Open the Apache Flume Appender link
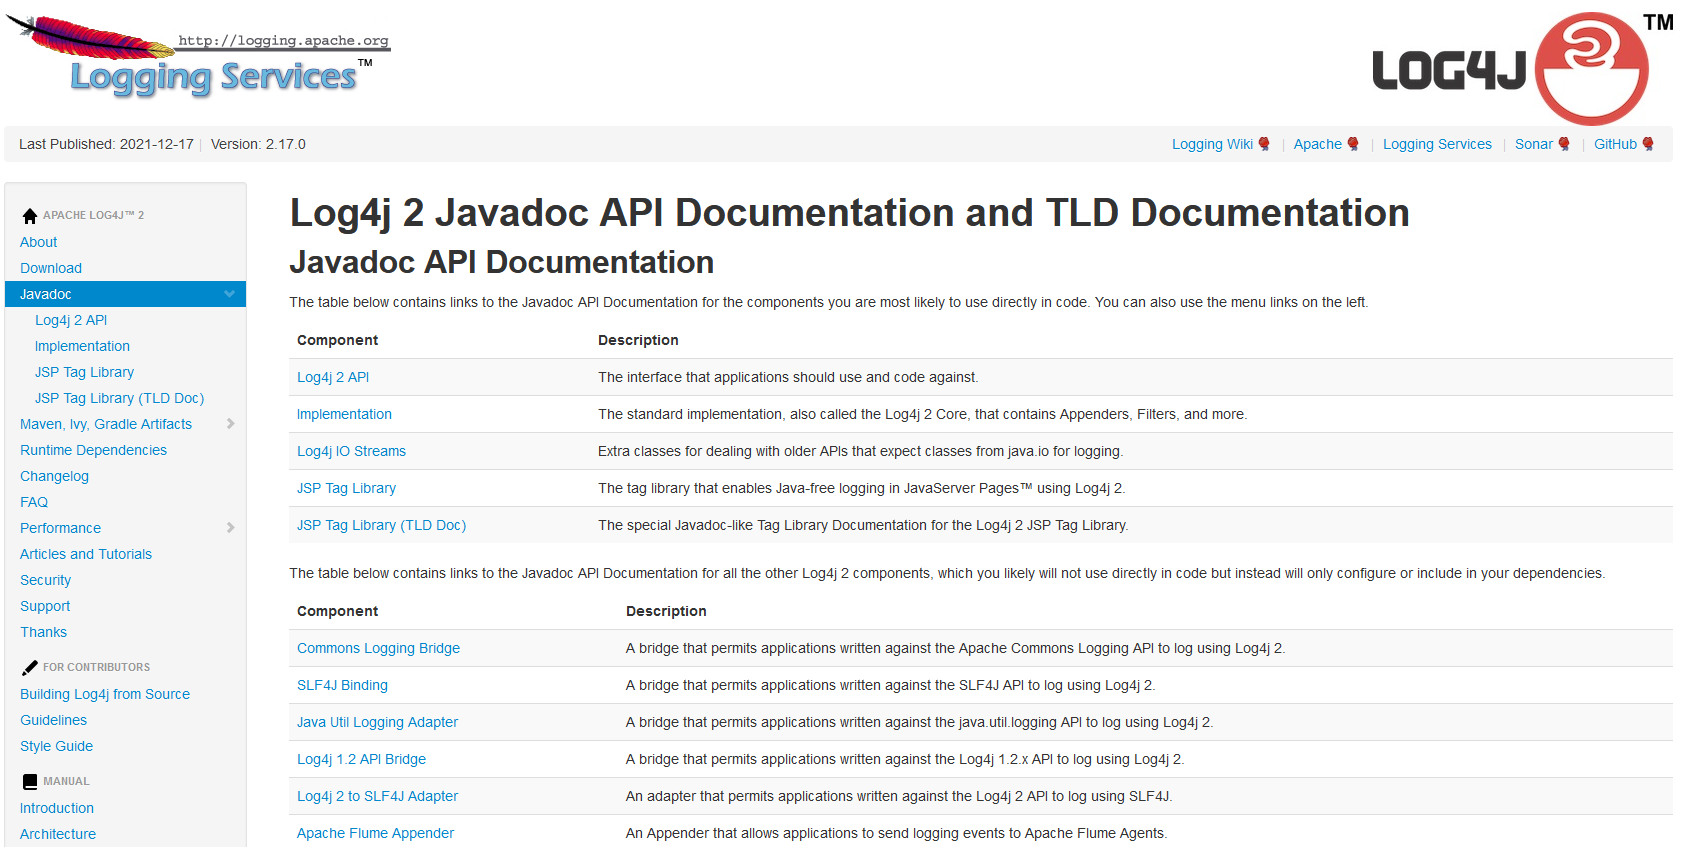This screenshot has height=847, width=1687. 375,833
